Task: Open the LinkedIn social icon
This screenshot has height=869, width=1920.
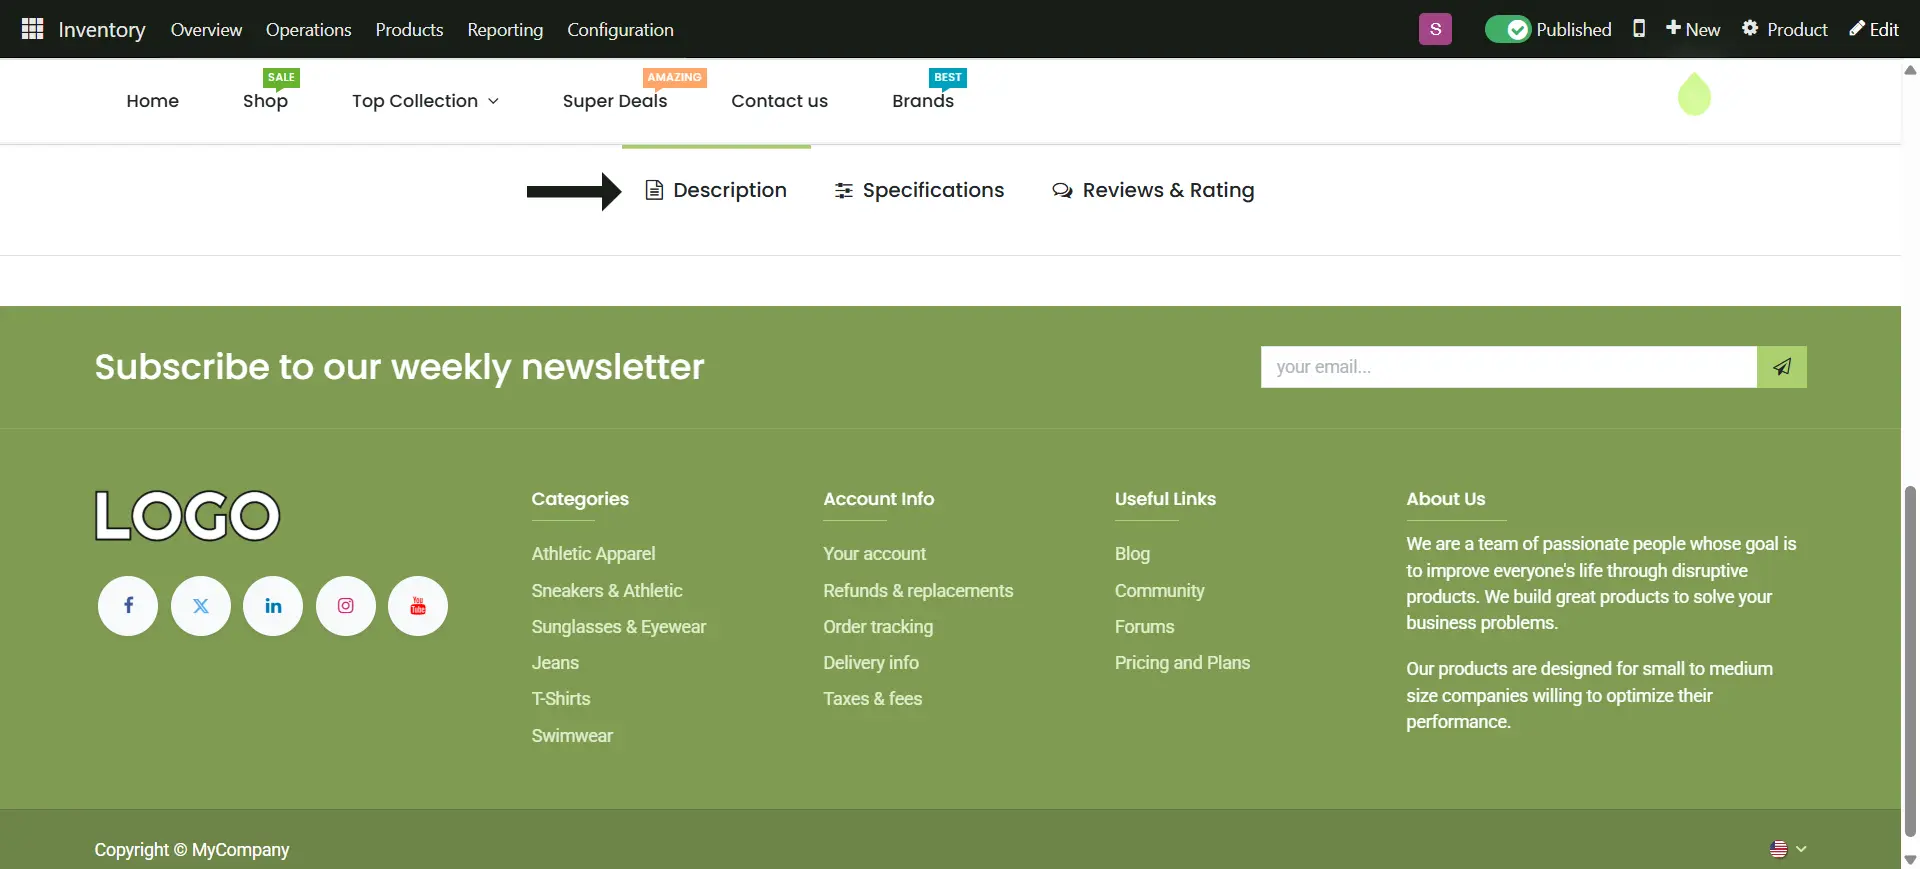Action: coord(273,606)
